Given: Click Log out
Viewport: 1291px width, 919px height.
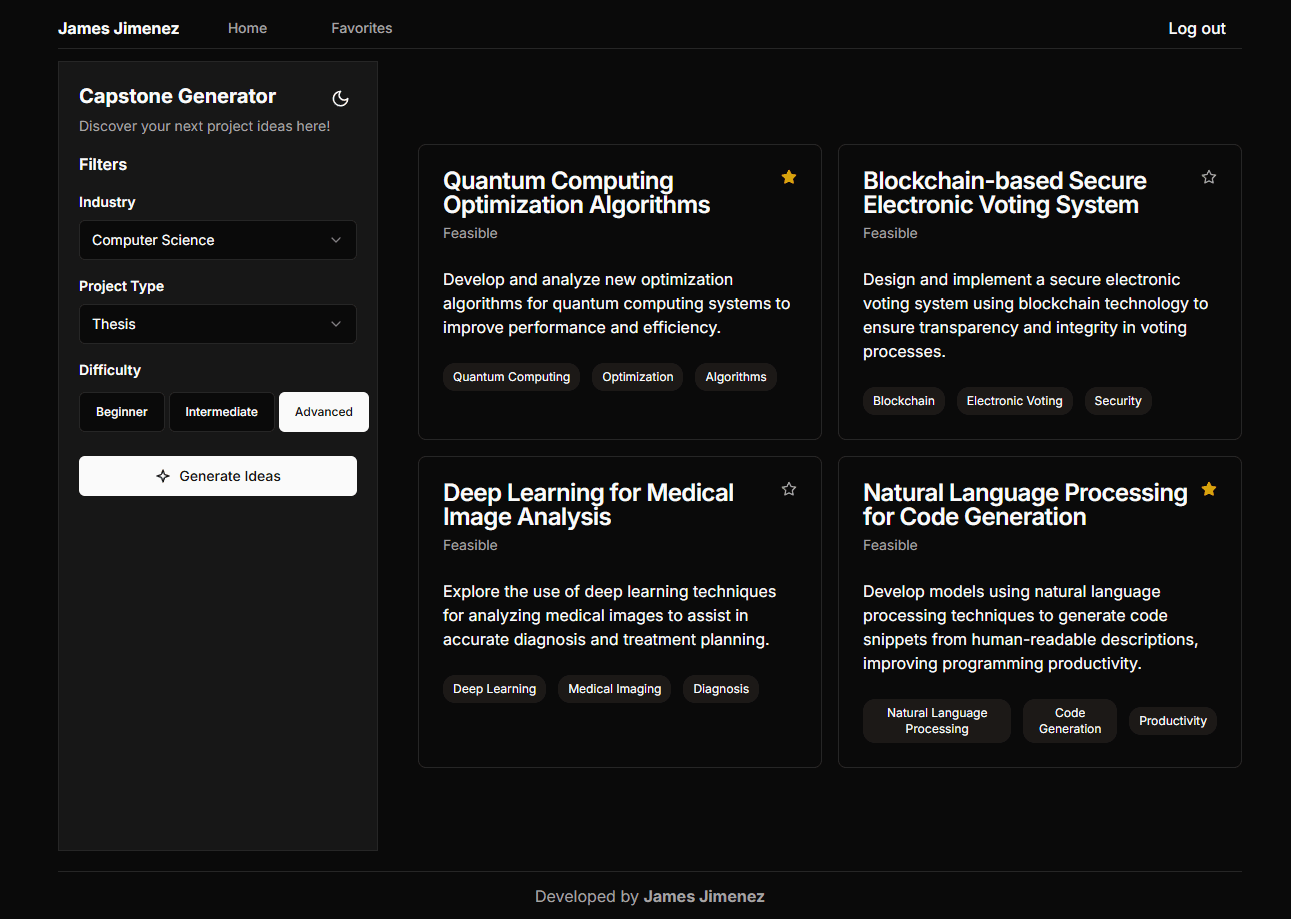Looking at the screenshot, I should 1197,28.
